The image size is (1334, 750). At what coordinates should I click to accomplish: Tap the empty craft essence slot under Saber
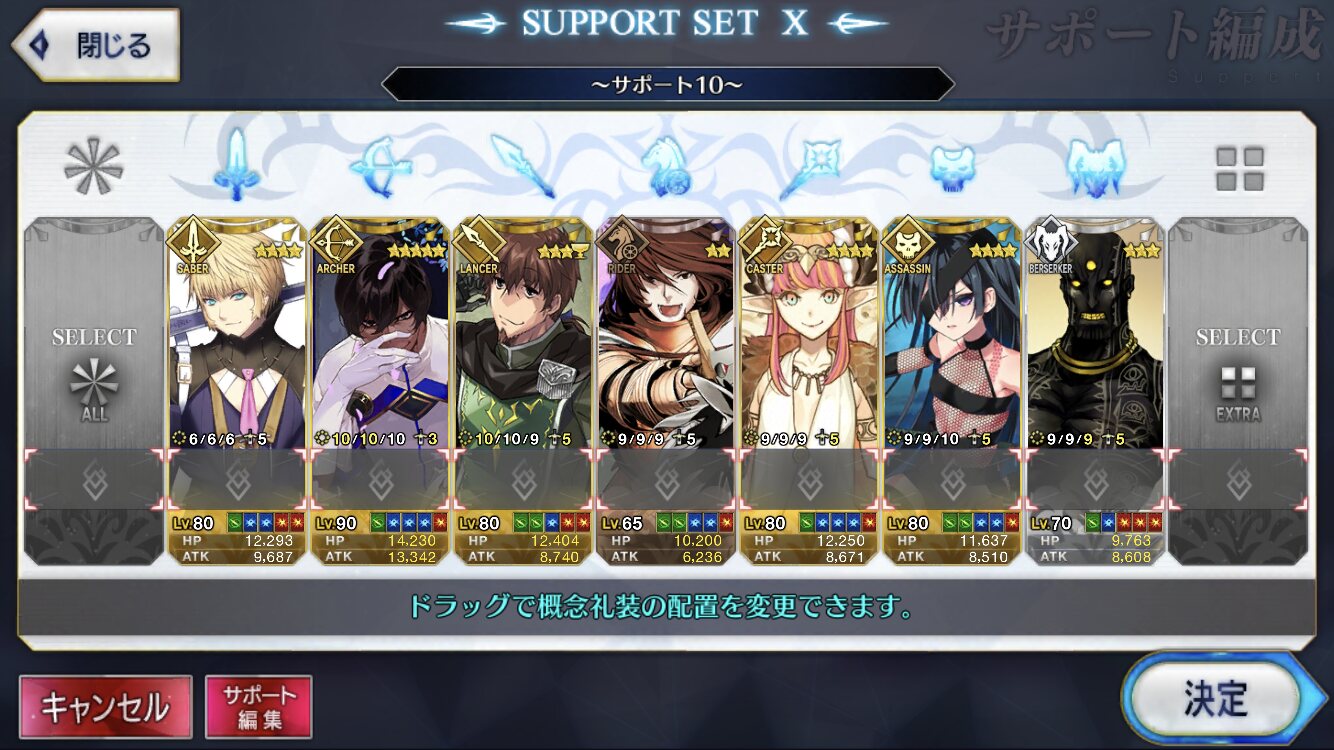237,482
